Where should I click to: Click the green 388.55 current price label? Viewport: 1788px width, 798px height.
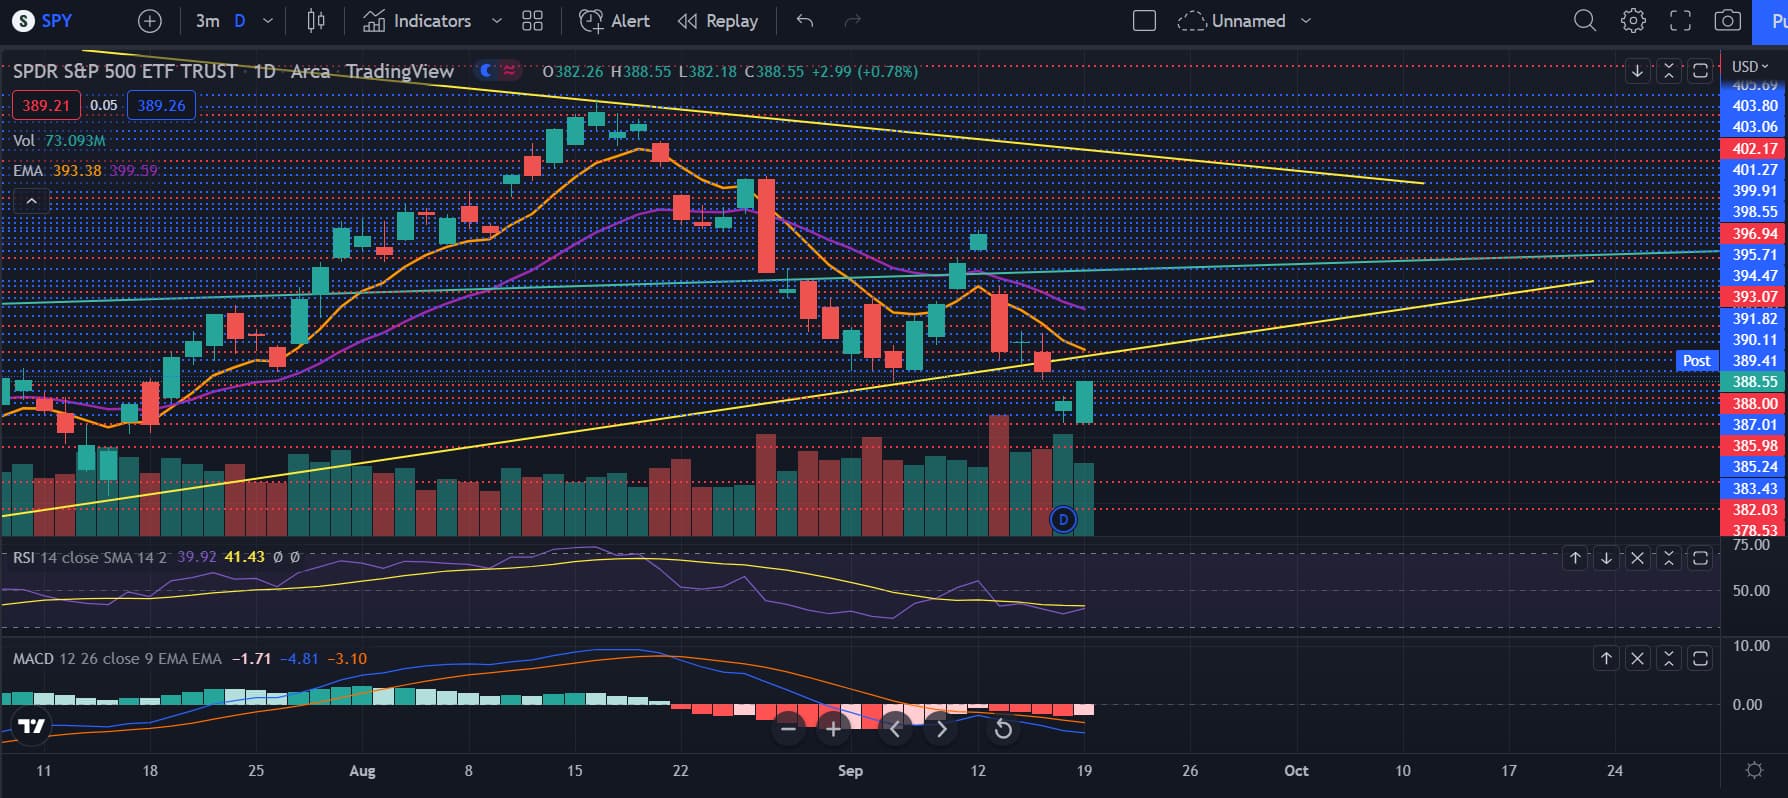[x=1755, y=382]
